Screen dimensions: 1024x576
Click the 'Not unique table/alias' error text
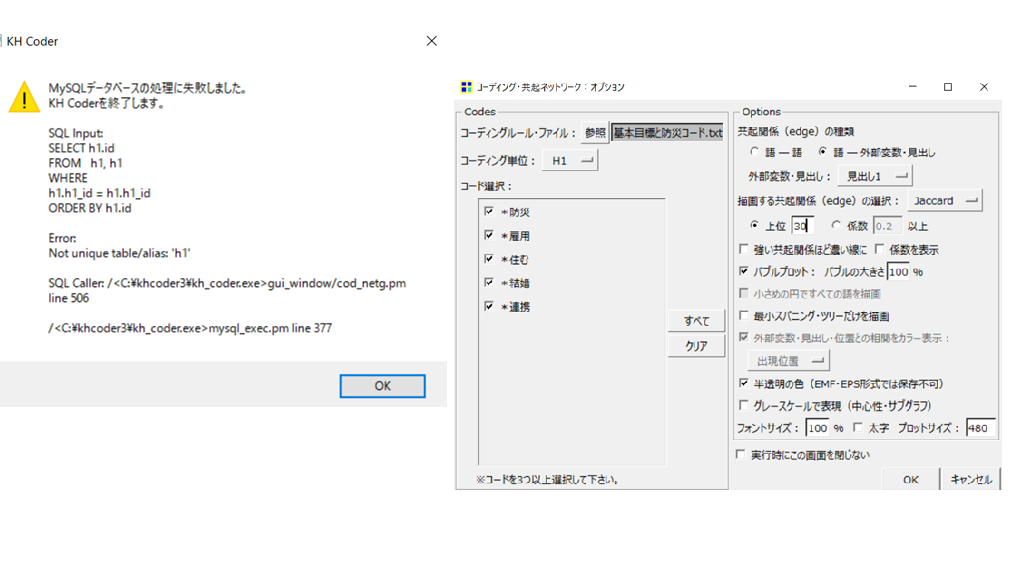point(119,253)
